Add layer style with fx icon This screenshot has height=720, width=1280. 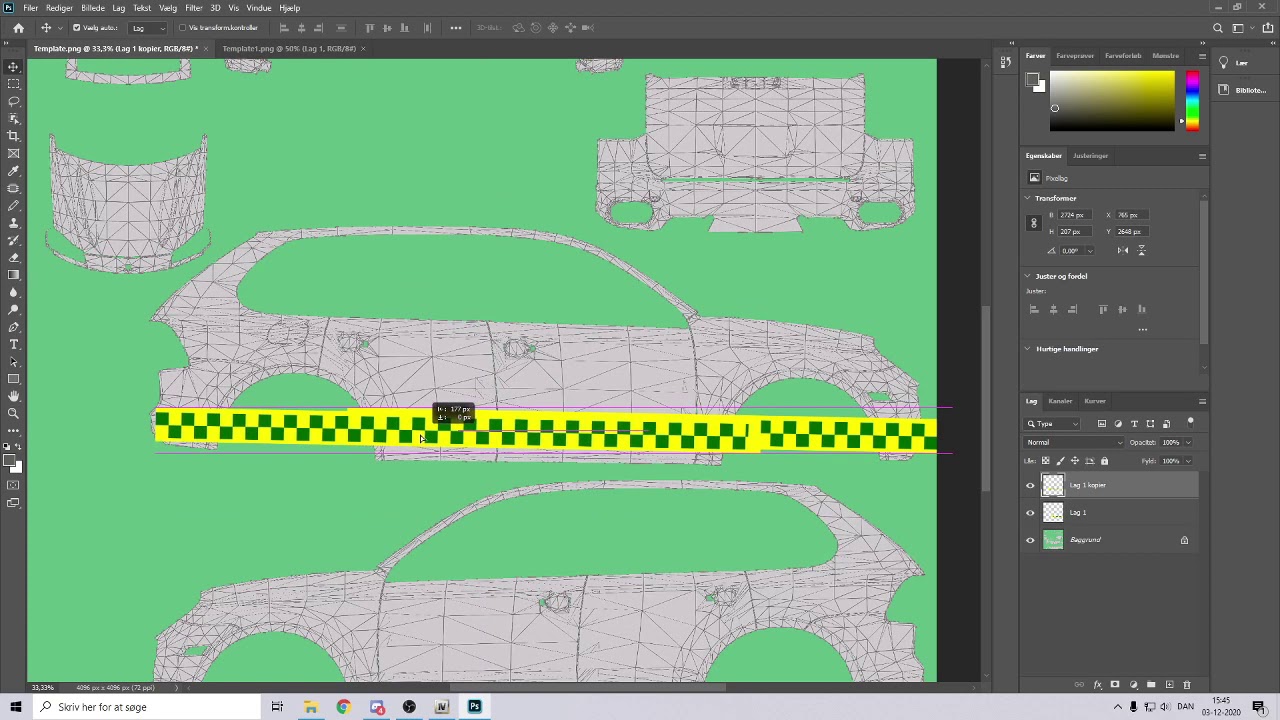point(1097,685)
